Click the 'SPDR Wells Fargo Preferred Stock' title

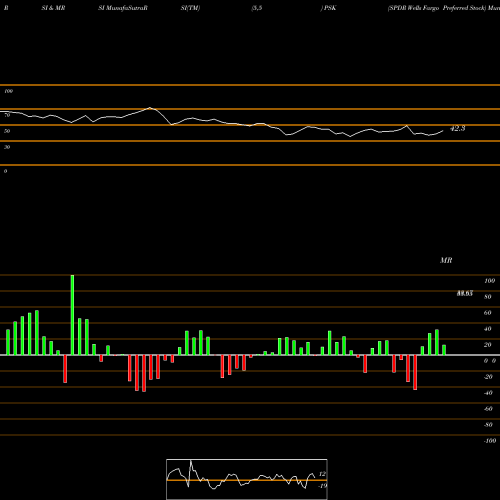click(x=437, y=8)
